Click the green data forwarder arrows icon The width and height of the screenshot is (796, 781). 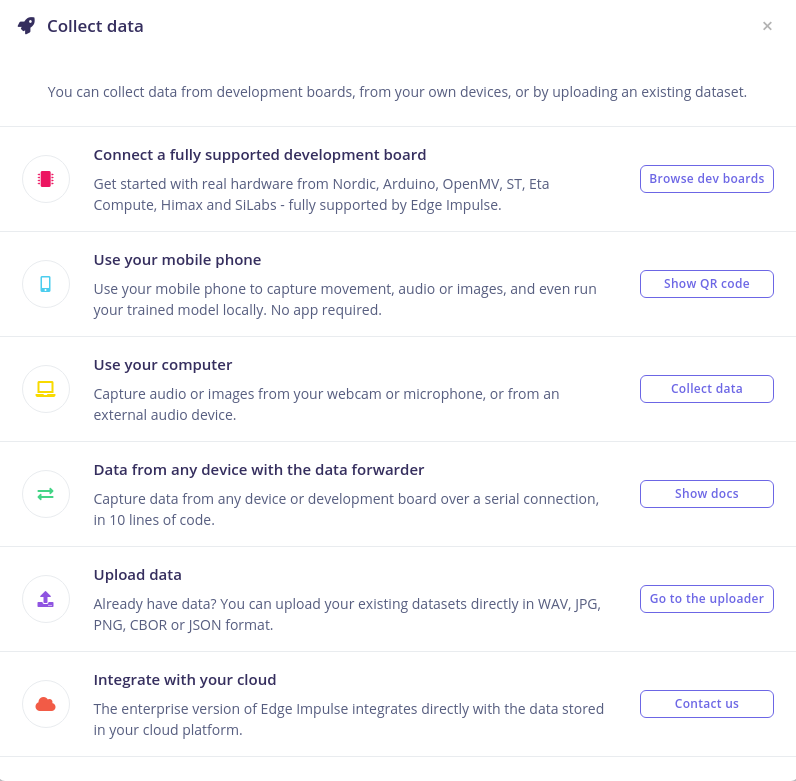point(46,494)
